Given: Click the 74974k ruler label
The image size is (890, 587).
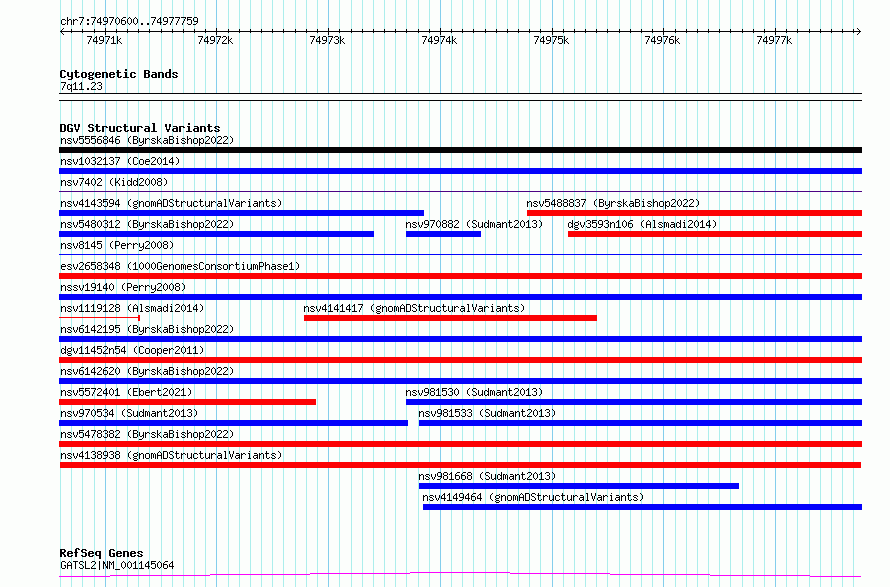Looking at the screenshot, I should pyautogui.click(x=439, y=40).
